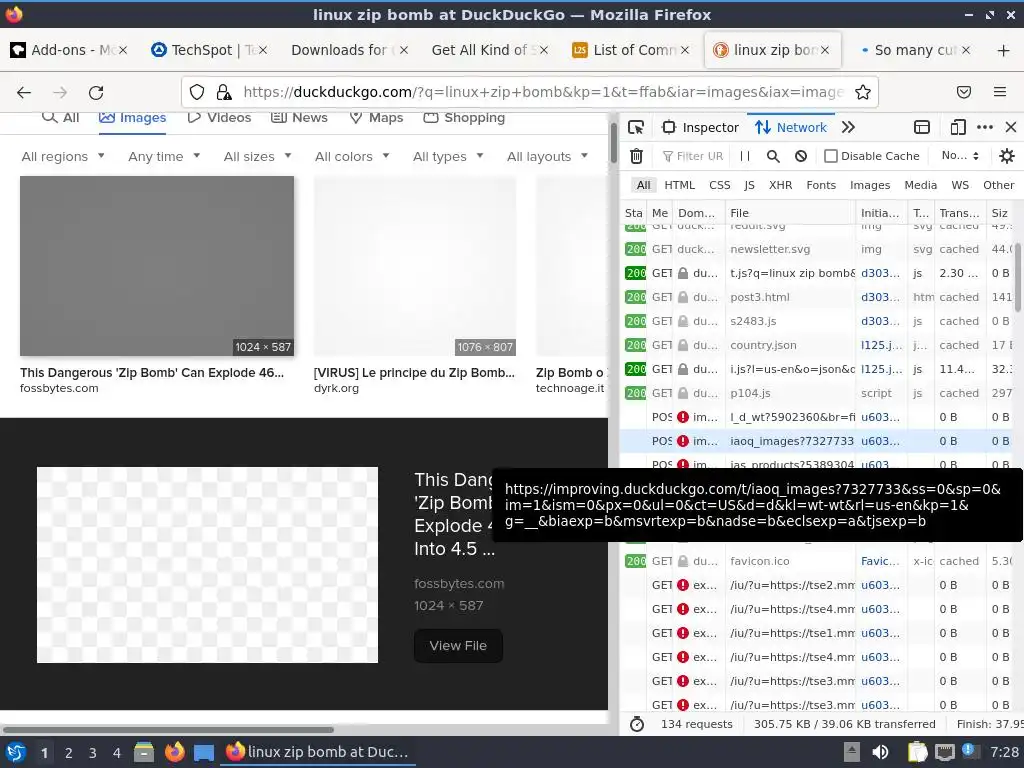Click the address bar URL
The width and height of the screenshot is (1024, 768).
(543, 92)
